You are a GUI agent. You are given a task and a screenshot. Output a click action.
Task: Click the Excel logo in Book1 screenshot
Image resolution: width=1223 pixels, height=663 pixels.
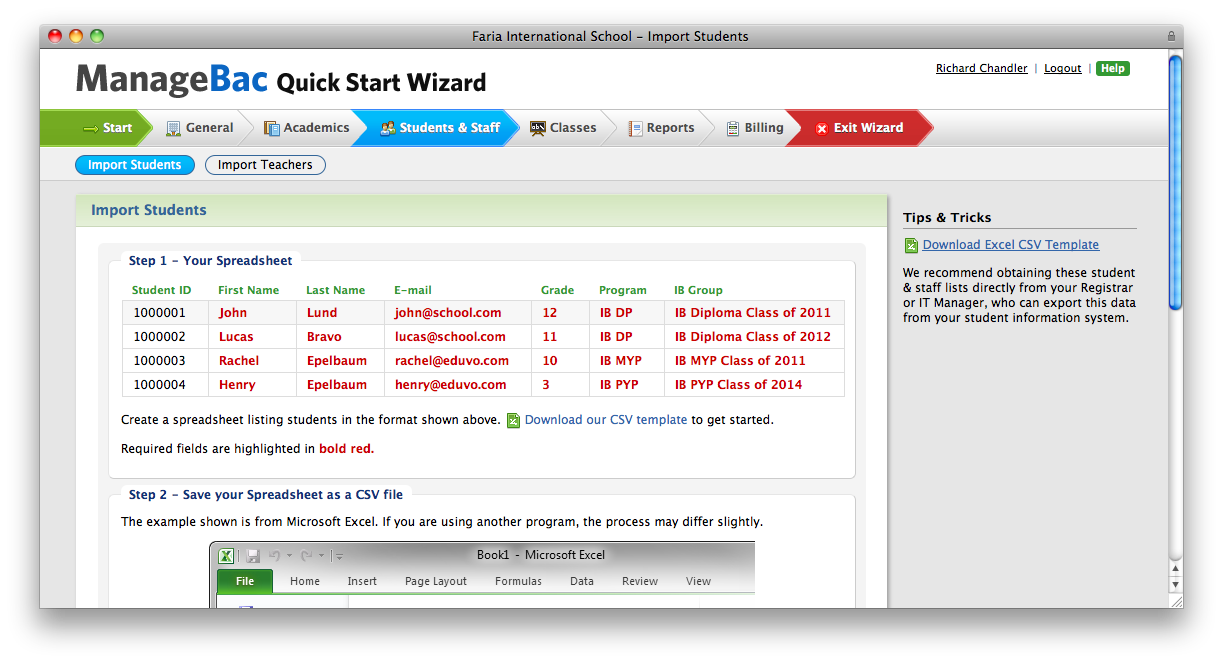(226, 556)
